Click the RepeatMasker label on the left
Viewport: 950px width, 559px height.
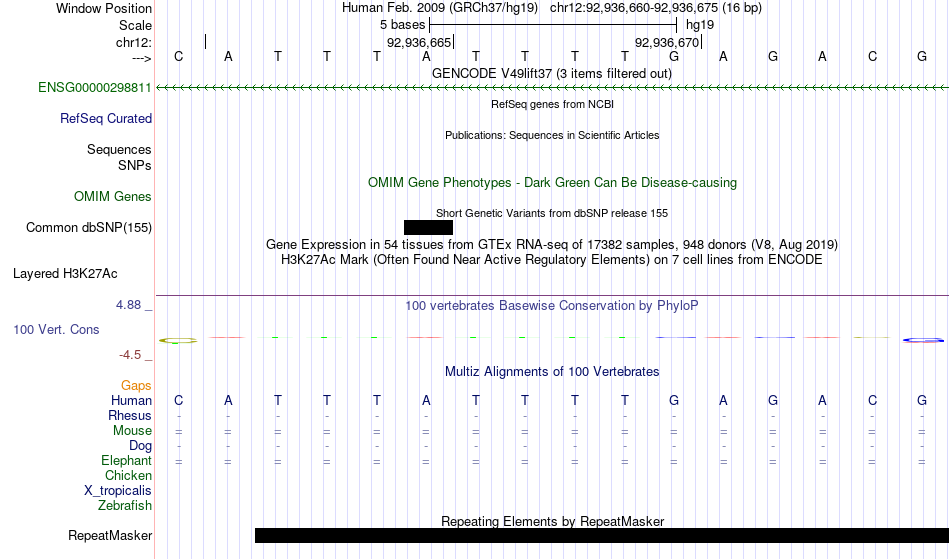click(x=110, y=536)
